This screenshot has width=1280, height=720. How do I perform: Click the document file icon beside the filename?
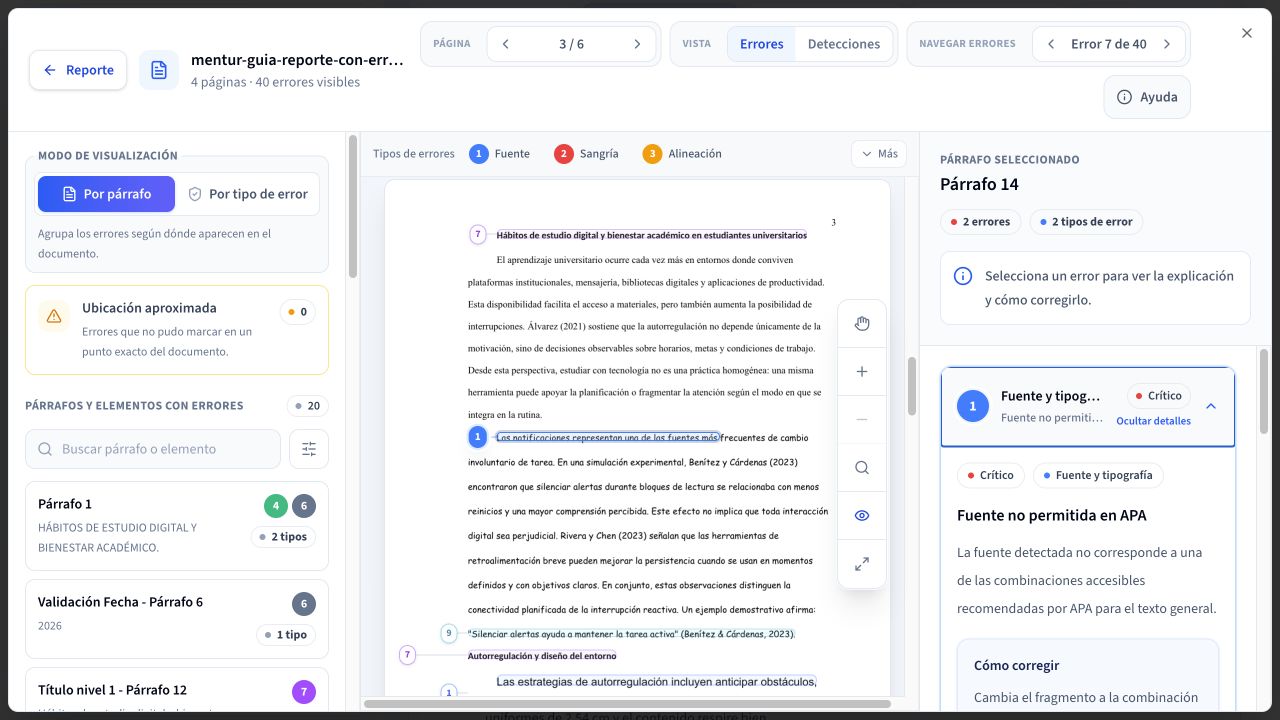click(x=159, y=70)
